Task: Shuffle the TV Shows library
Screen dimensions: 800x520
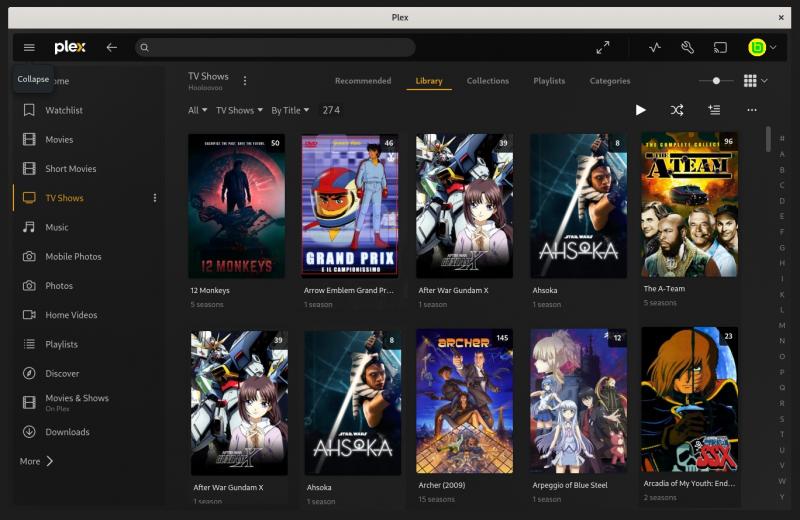Action: pos(677,110)
